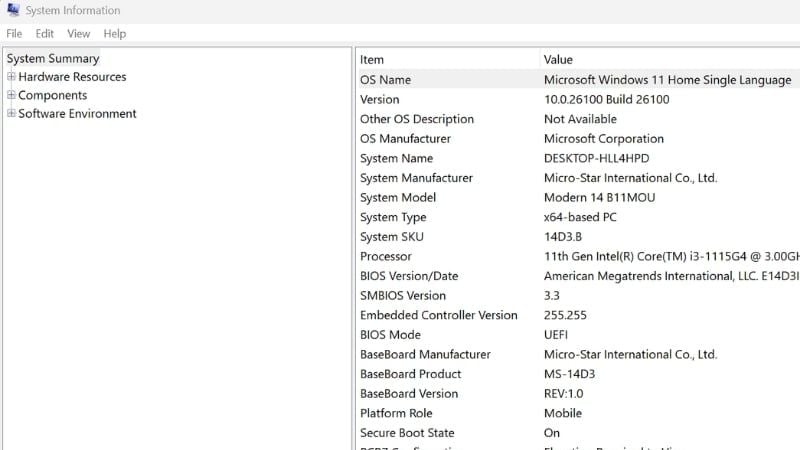
Task: Select the System Model row
Action: [x=398, y=198]
